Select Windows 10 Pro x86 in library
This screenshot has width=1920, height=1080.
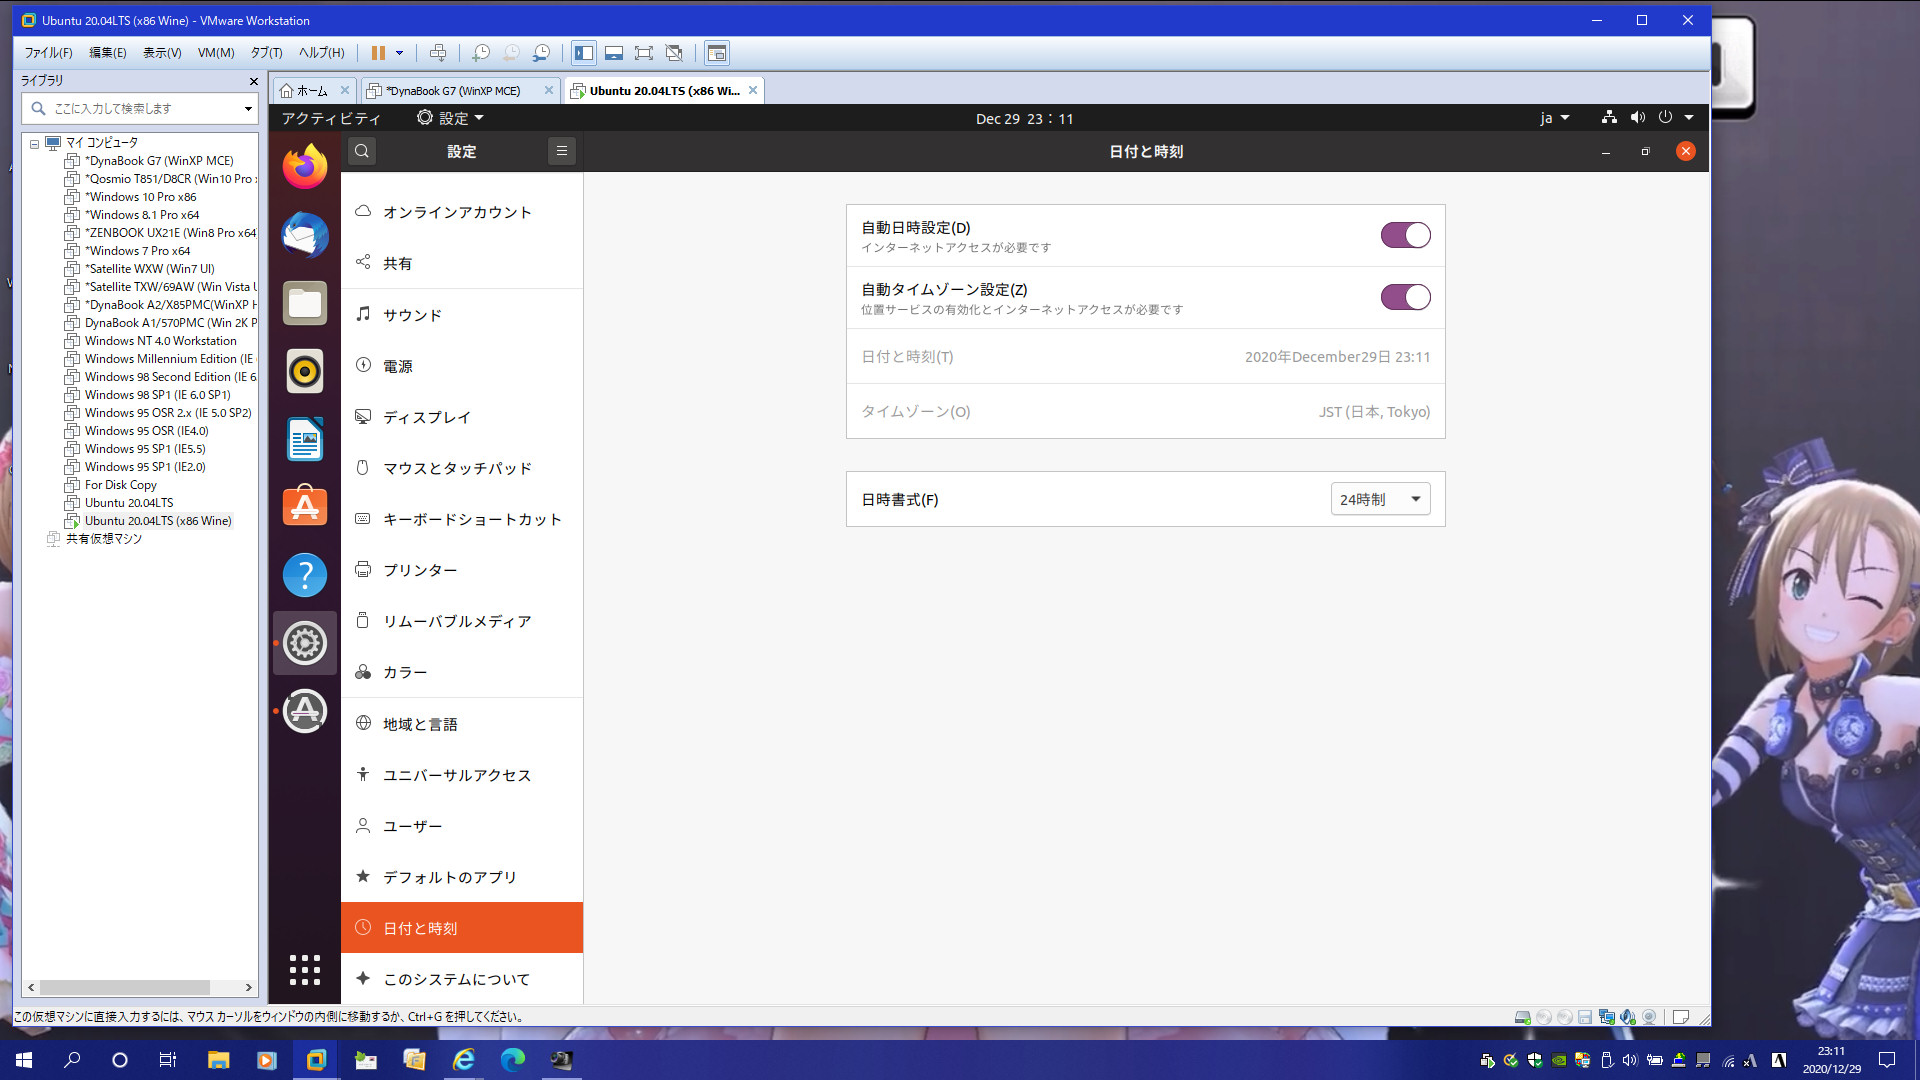[141, 197]
